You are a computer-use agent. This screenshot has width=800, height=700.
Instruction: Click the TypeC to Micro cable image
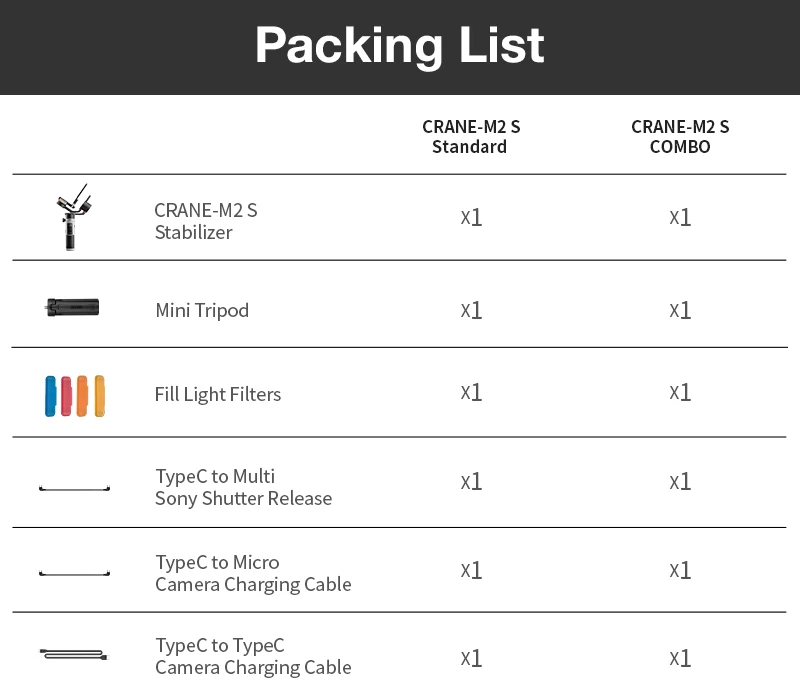pyautogui.click(x=74, y=574)
